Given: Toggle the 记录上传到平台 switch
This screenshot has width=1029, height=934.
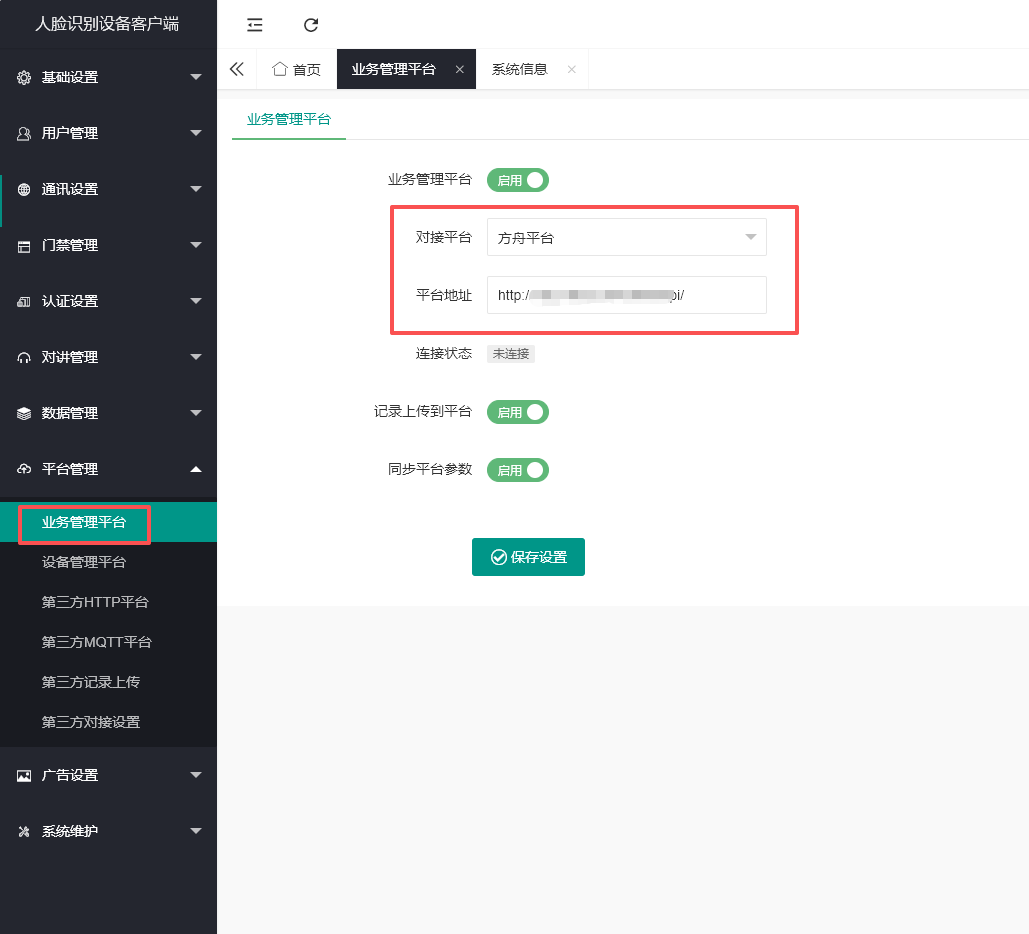Looking at the screenshot, I should [518, 412].
